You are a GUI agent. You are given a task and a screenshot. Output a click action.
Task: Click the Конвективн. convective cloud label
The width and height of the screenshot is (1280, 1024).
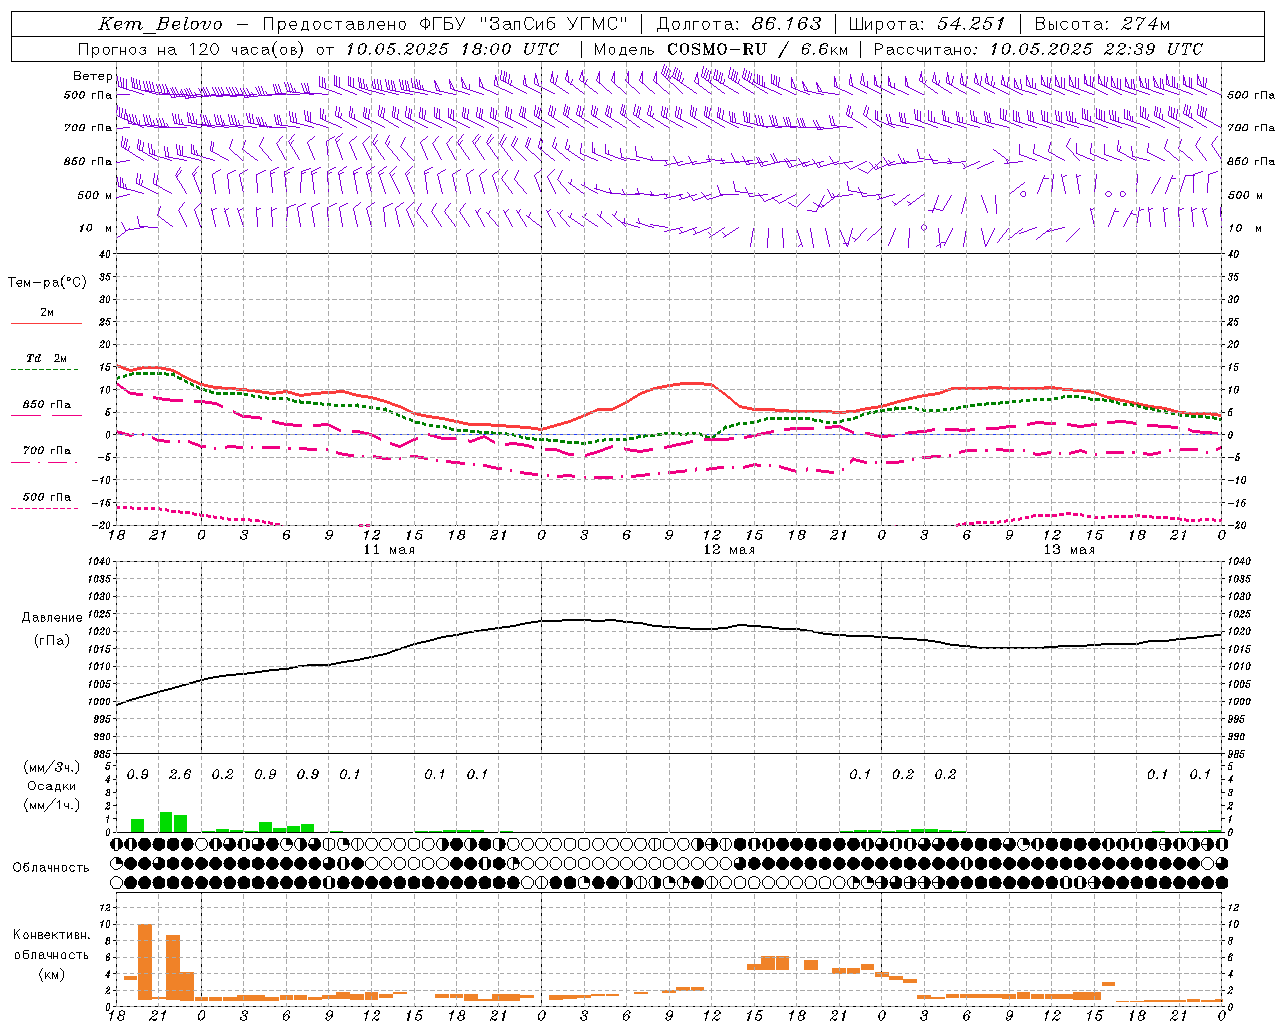pyautogui.click(x=52, y=935)
